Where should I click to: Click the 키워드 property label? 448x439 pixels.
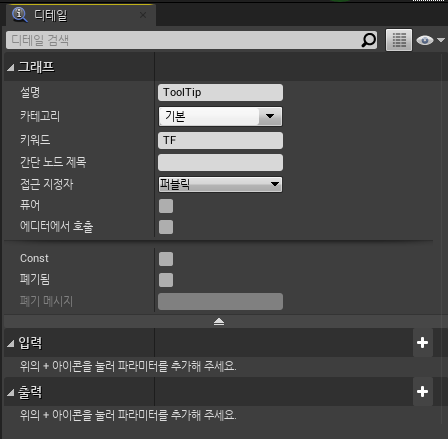[x=35, y=140]
